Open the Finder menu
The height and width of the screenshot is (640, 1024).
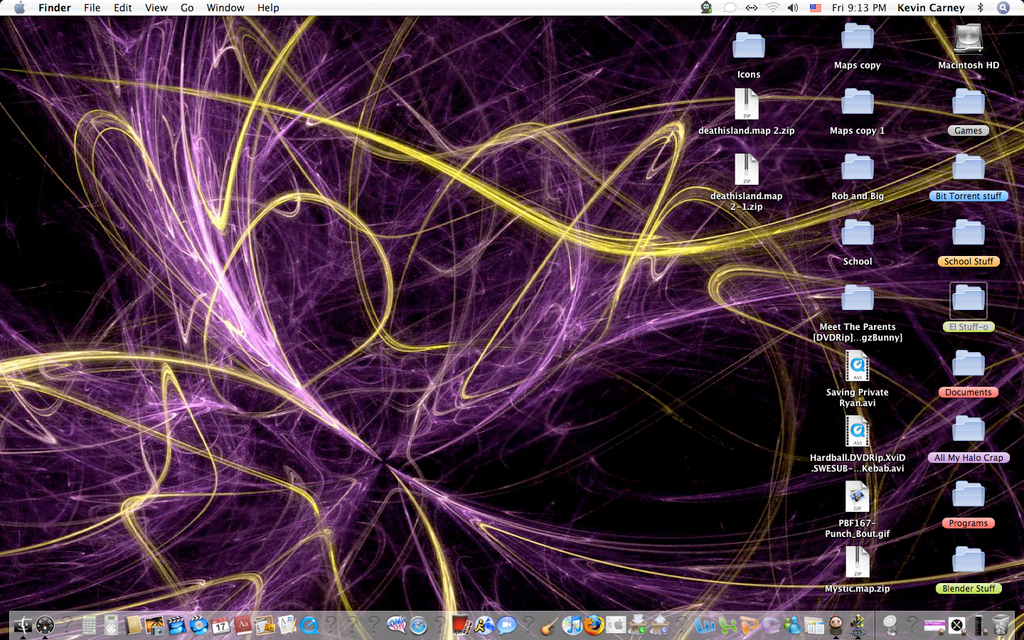pos(55,8)
